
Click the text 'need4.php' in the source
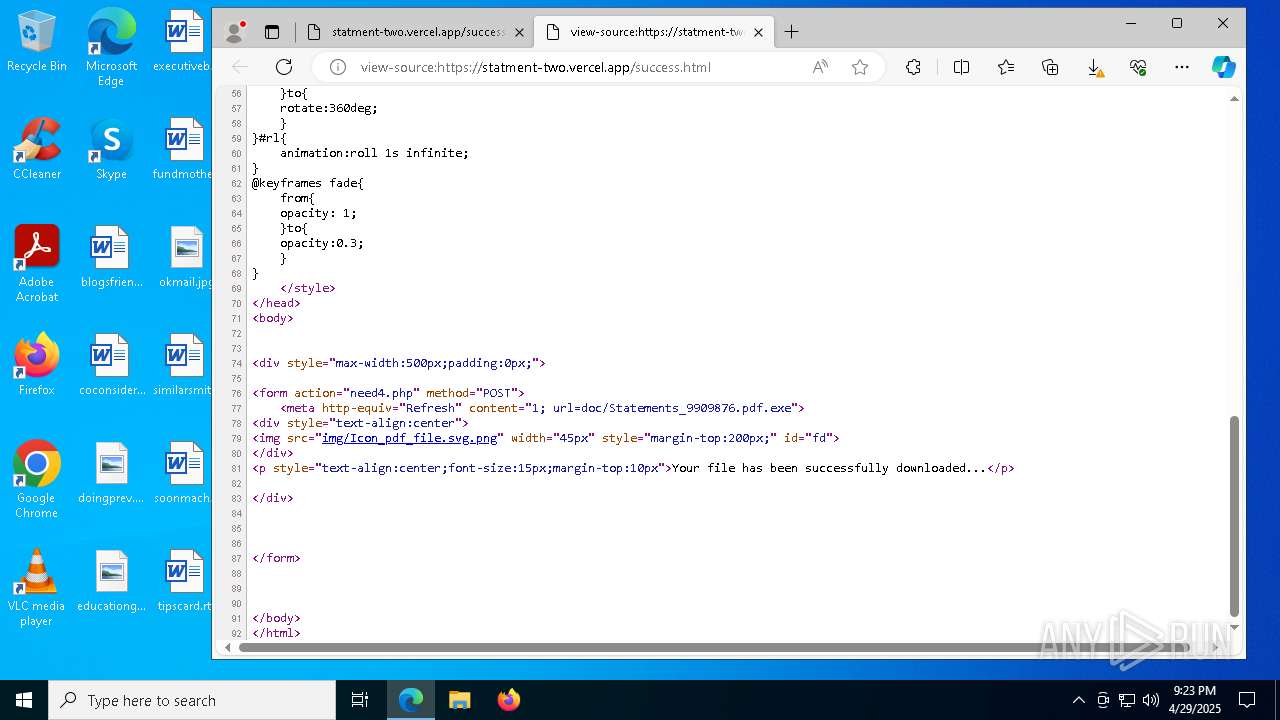tap(380, 393)
